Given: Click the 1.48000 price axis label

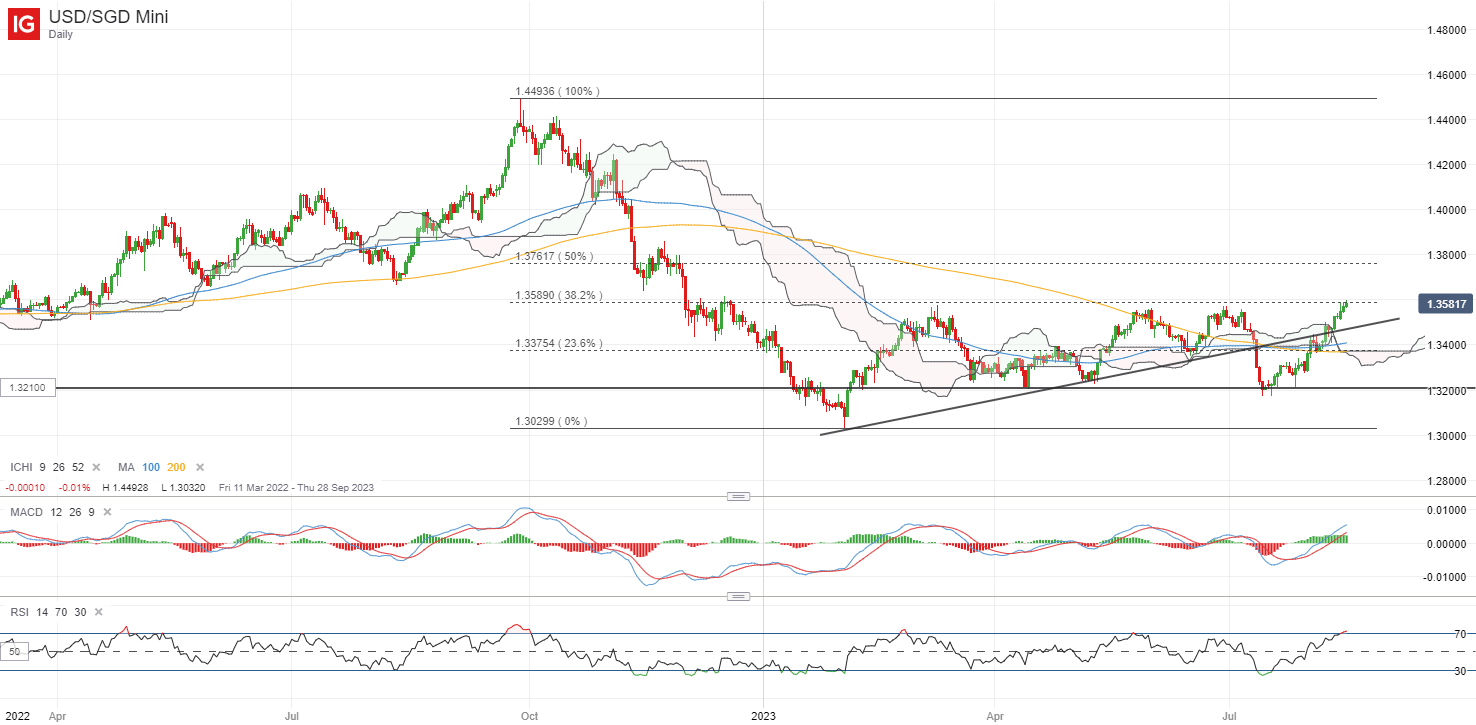Looking at the screenshot, I should click(x=1446, y=30).
